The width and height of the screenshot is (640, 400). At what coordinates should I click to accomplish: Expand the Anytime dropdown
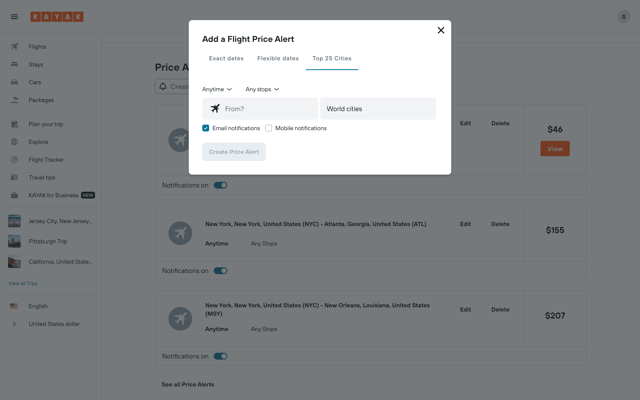[217, 89]
